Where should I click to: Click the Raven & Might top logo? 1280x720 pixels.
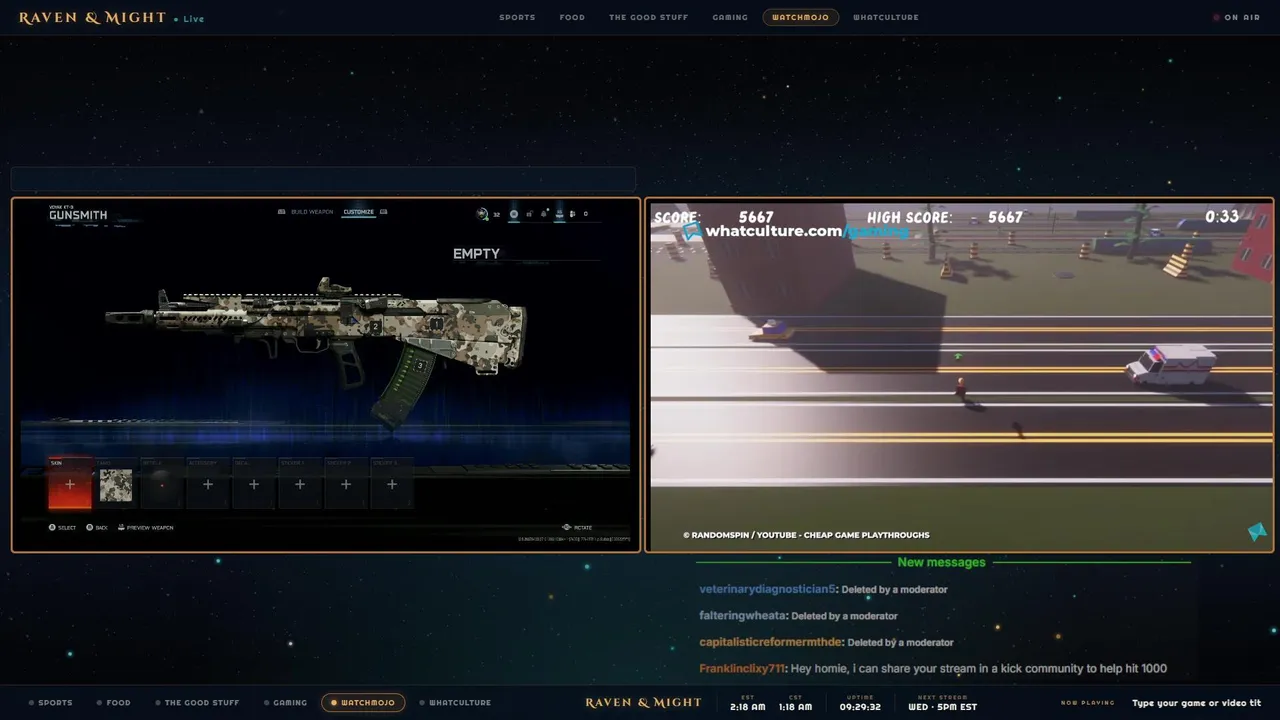92,18
